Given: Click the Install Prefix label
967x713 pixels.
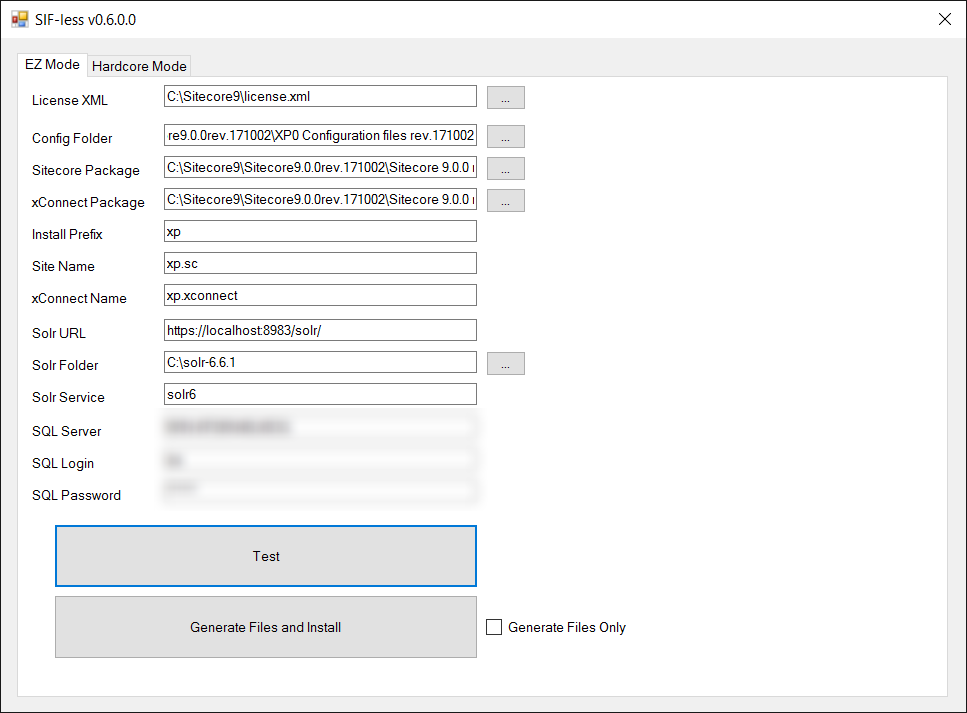Looking at the screenshot, I should (67, 234).
